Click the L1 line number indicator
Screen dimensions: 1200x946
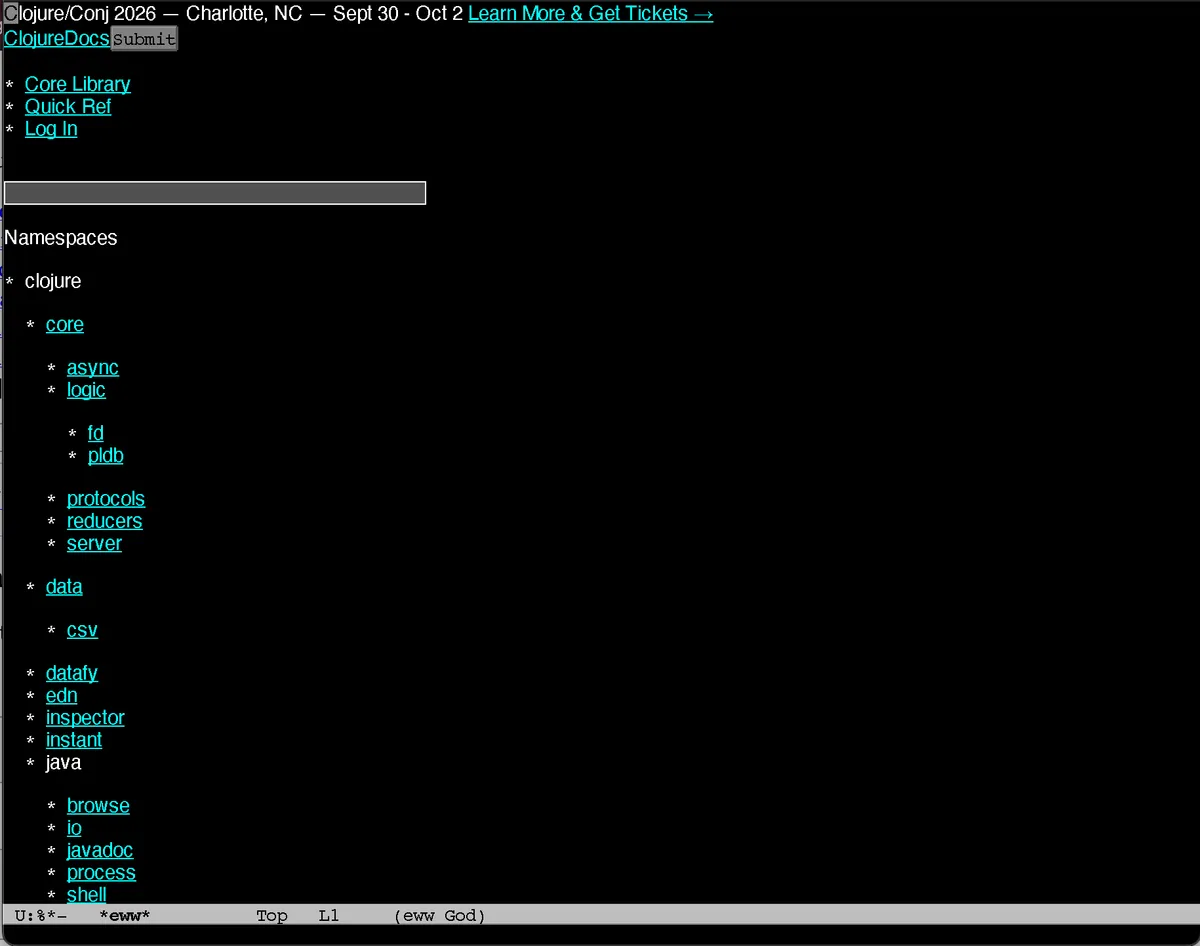point(329,916)
